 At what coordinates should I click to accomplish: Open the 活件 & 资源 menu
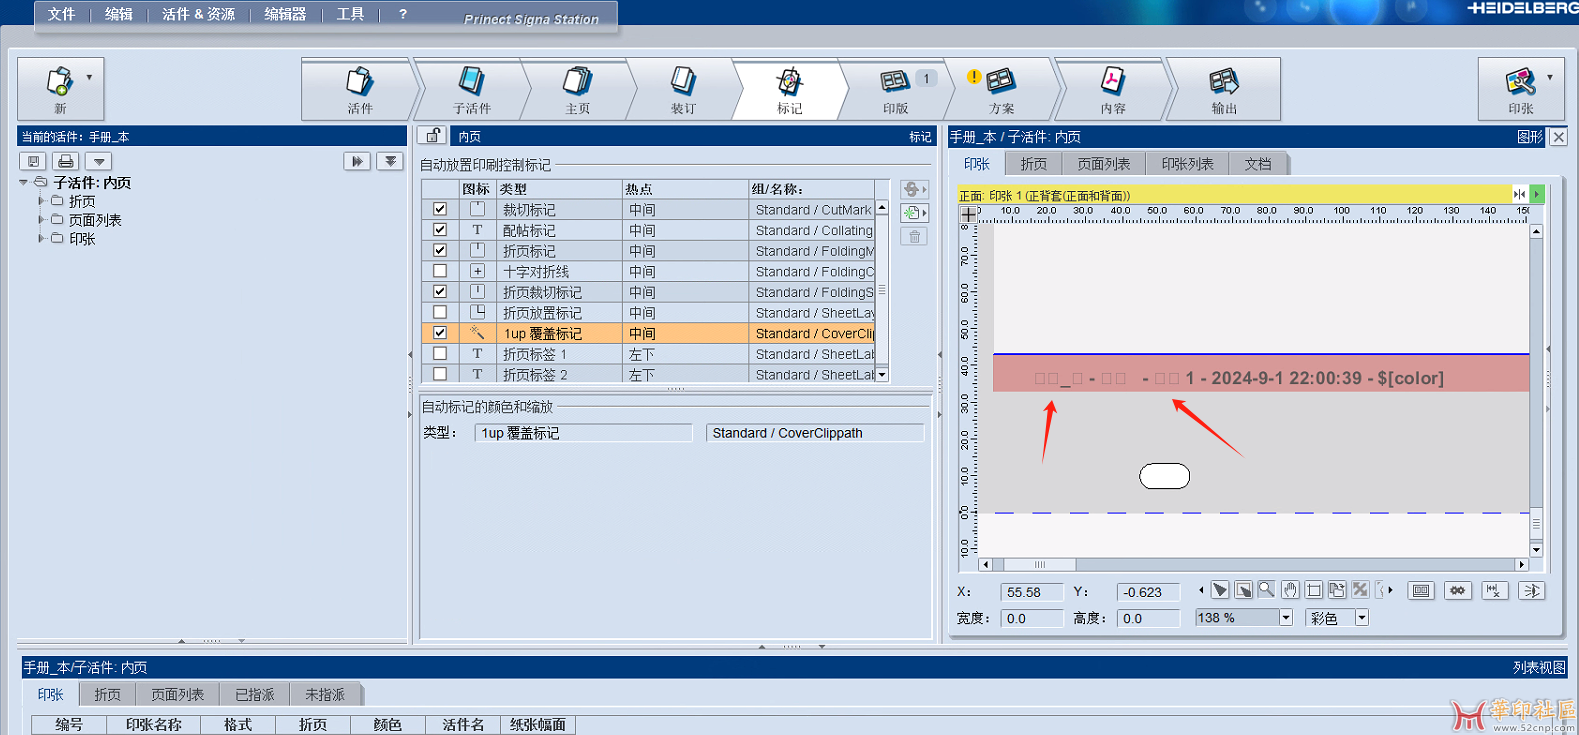[x=199, y=14]
